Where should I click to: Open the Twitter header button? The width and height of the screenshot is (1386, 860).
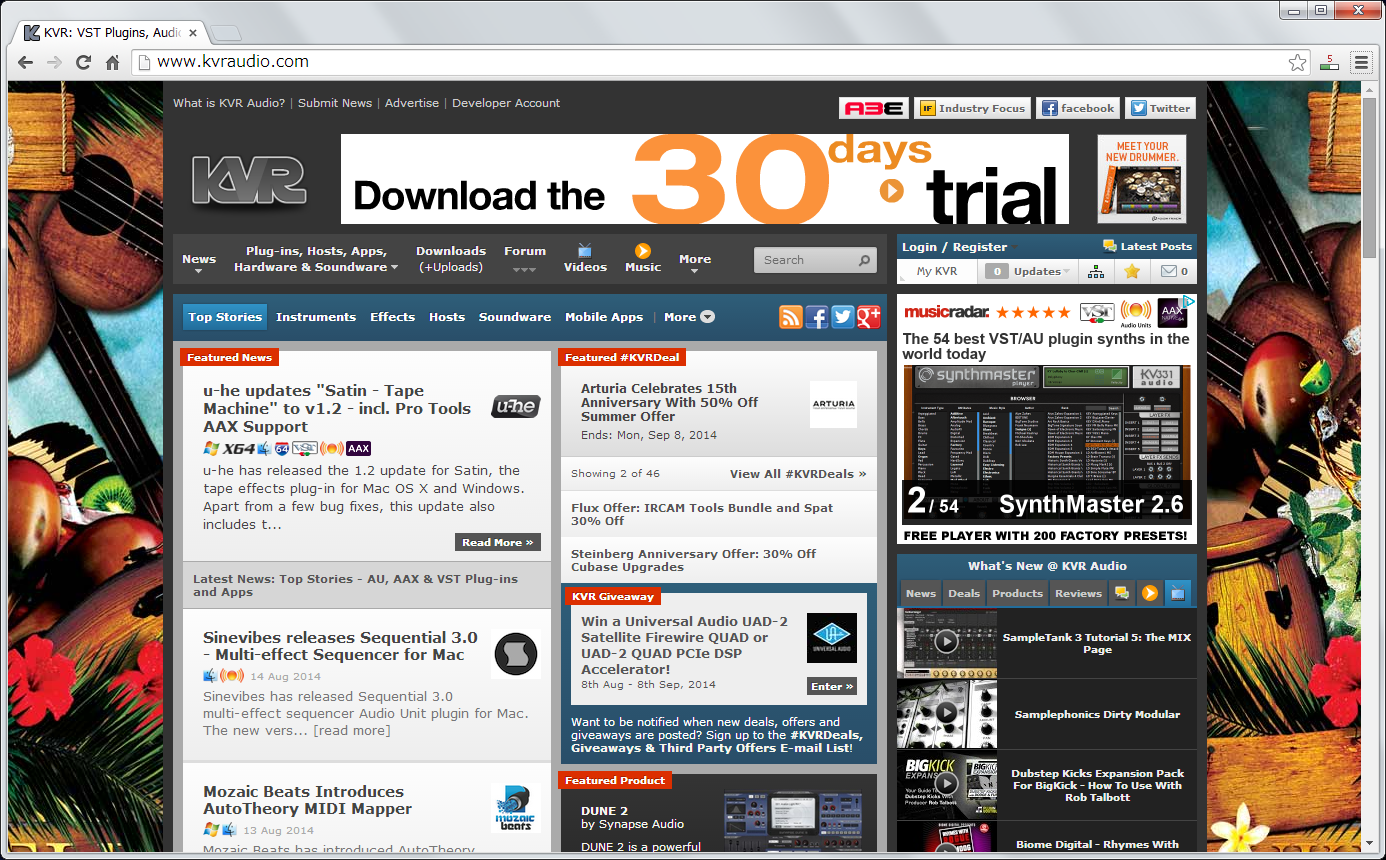[1160, 108]
